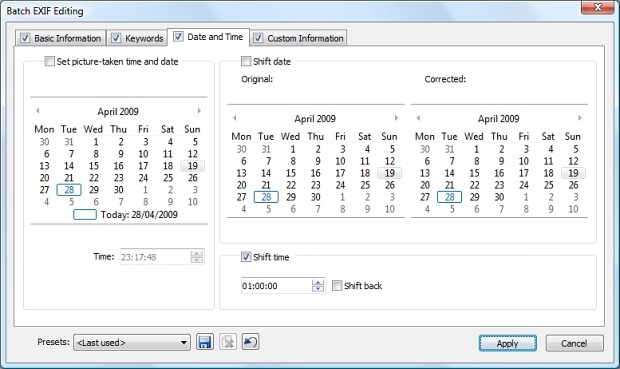Select day 19 in the left calendar
The height and width of the screenshot is (369, 620).
click(x=193, y=166)
